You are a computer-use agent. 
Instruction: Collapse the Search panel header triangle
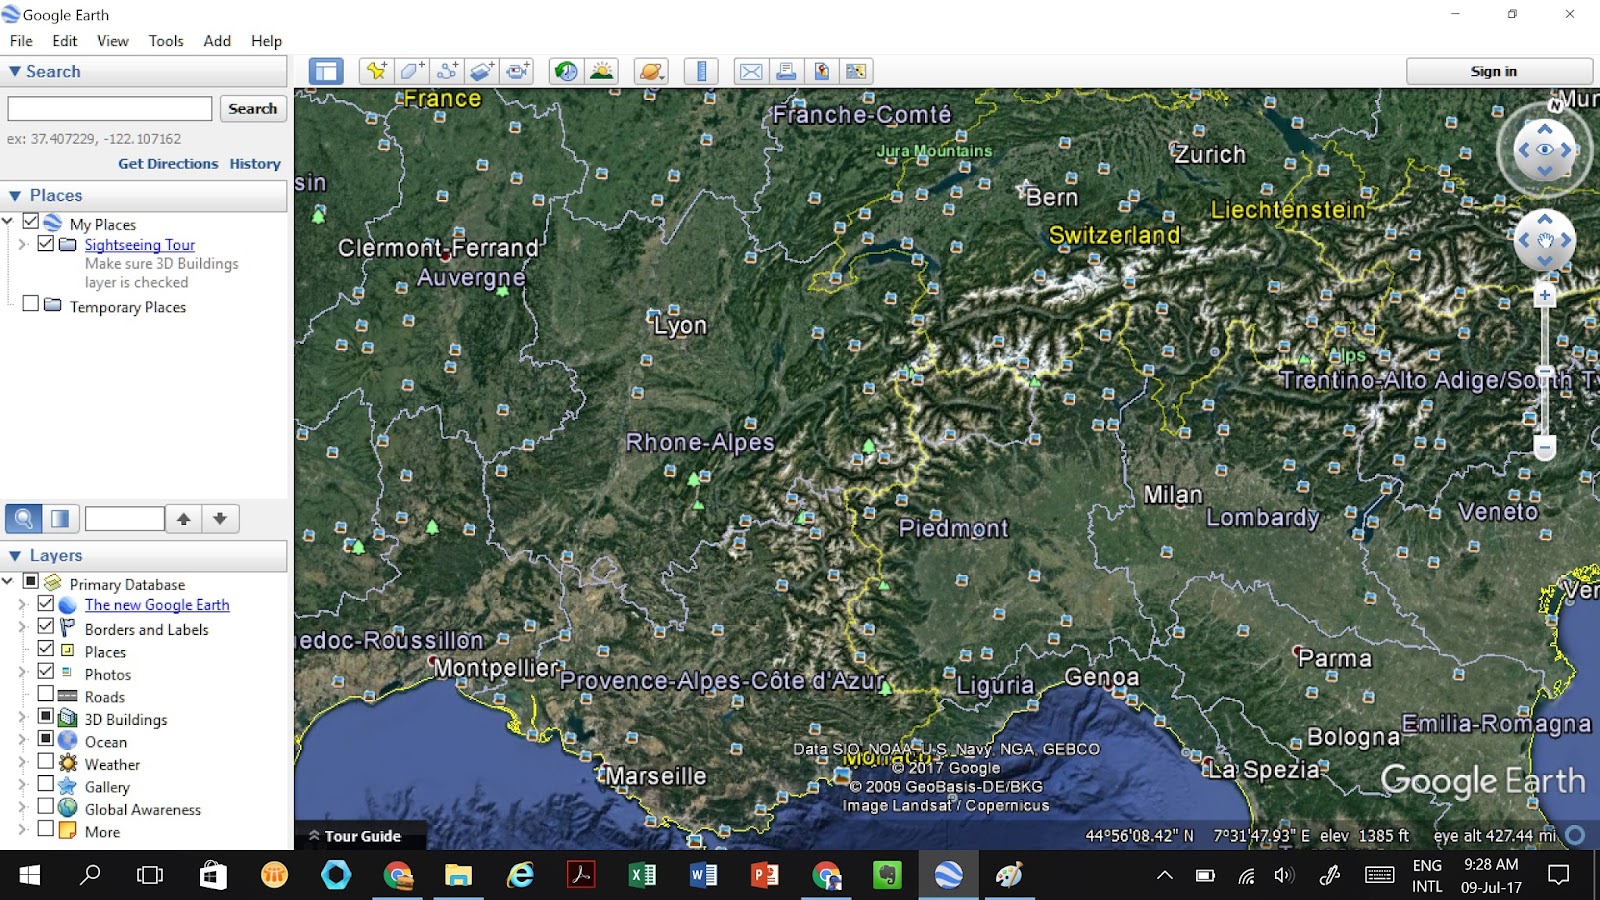15,72
